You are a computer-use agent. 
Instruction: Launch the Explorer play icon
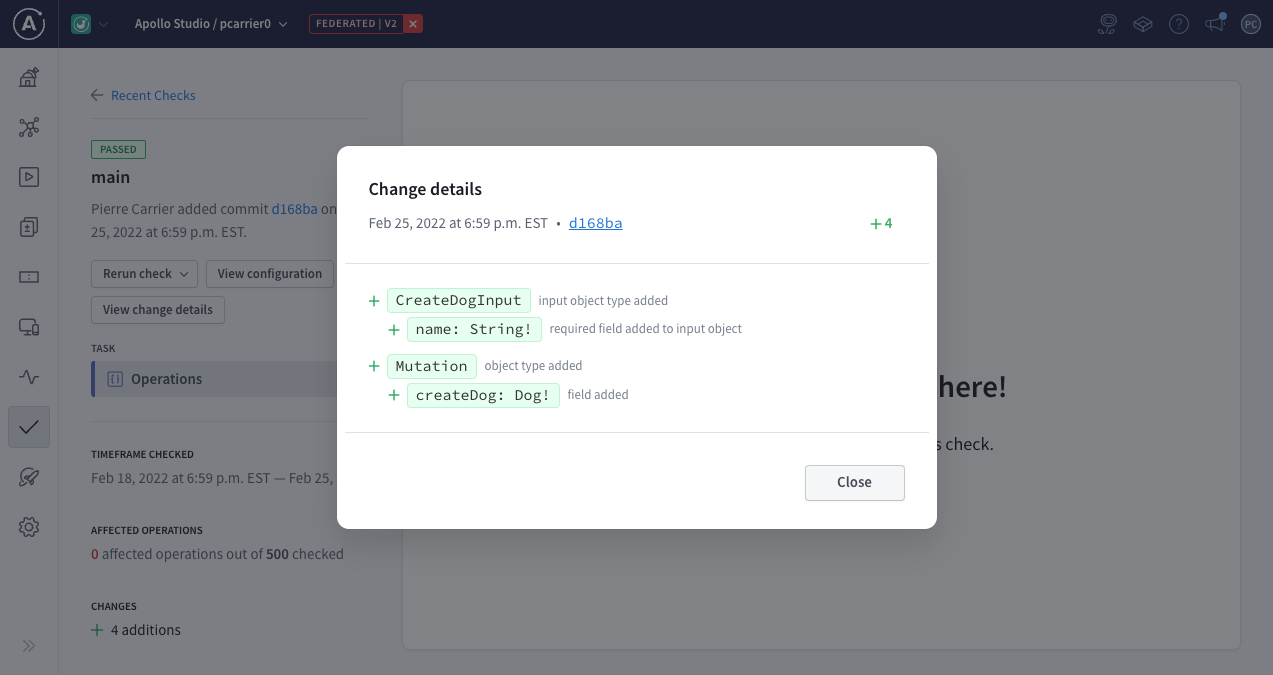click(x=28, y=176)
